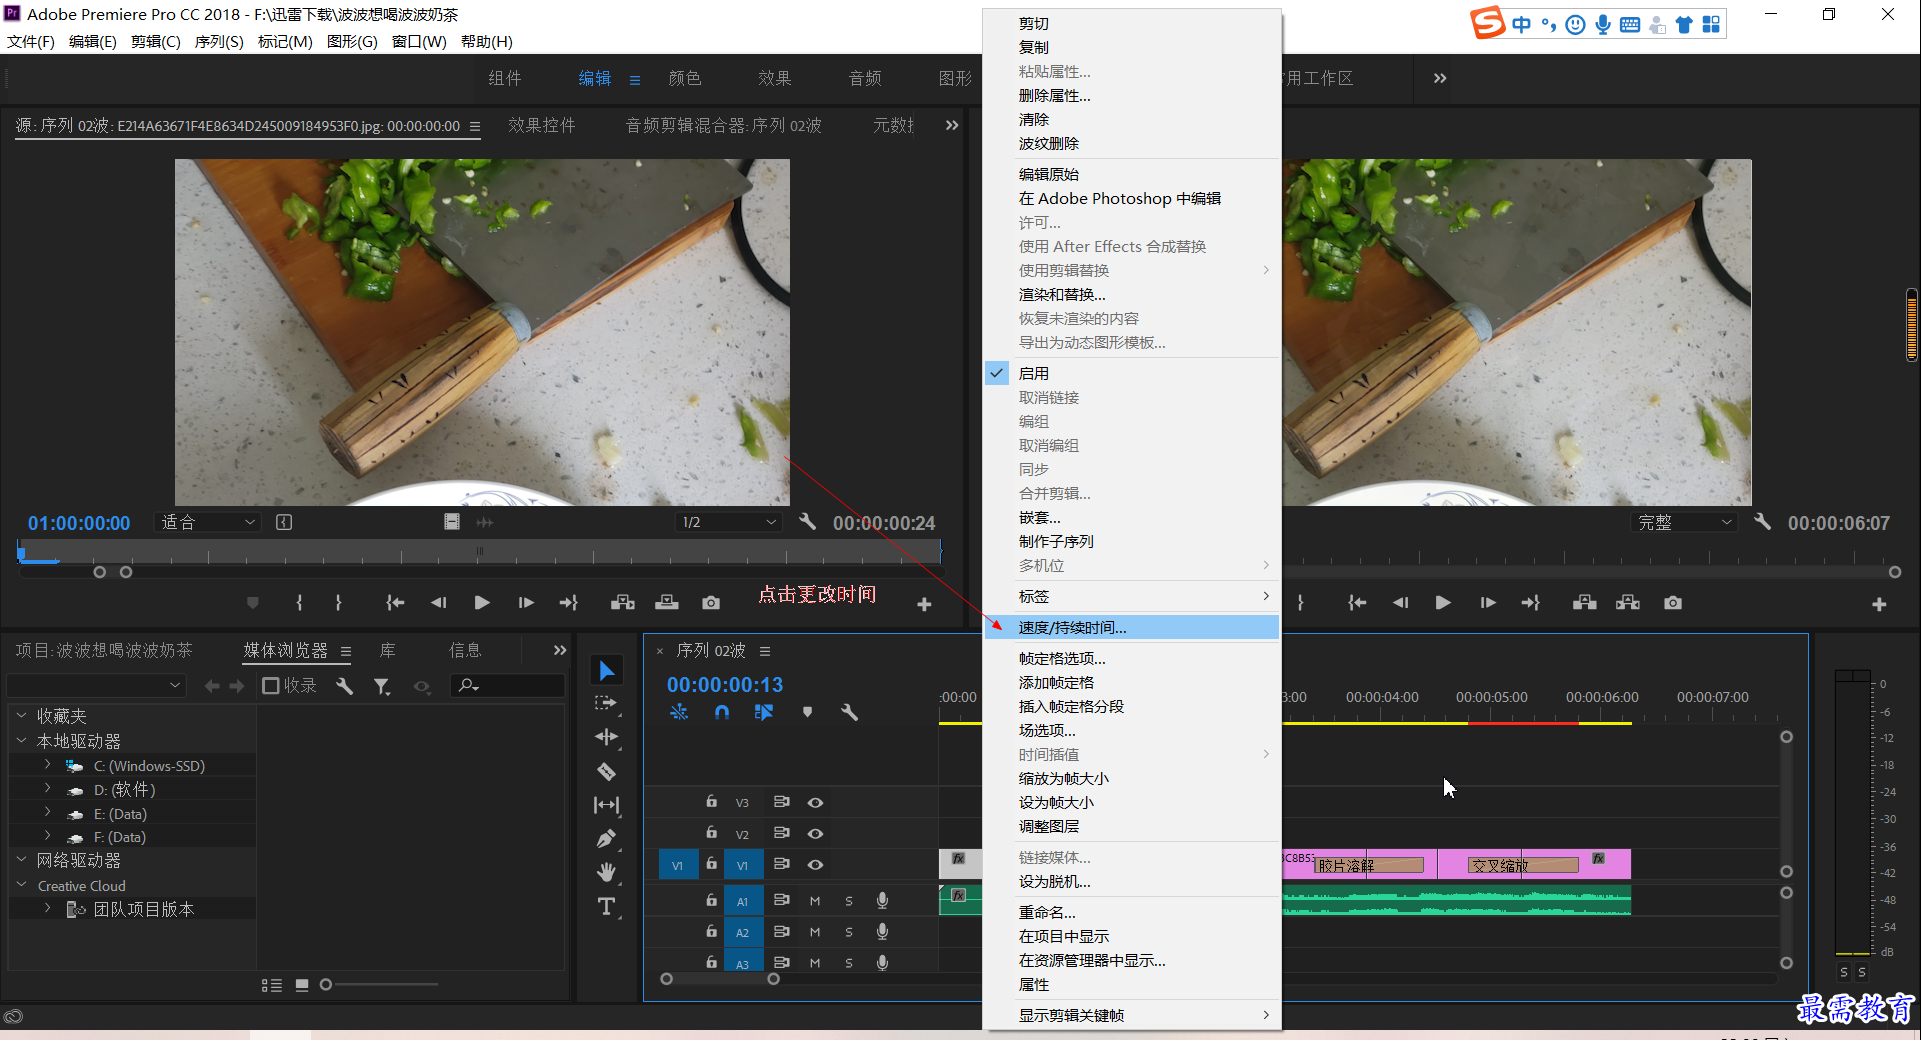
Task: Open Source monitor button editor plus
Action: click(x=924, y=604)
